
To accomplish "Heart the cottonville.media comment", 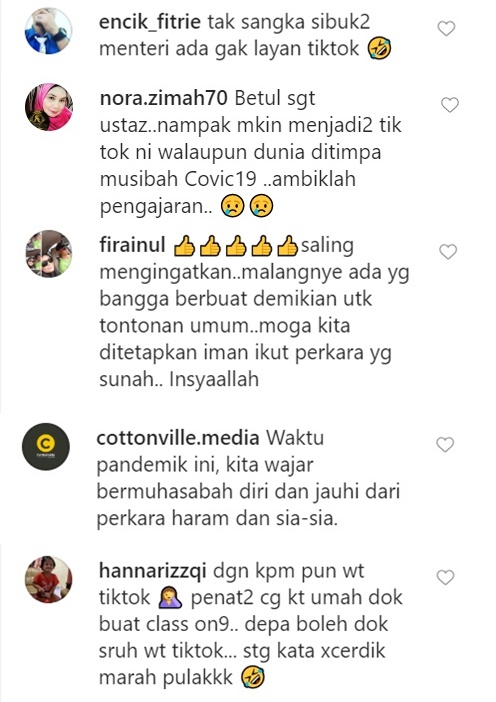I will point(445,445).
